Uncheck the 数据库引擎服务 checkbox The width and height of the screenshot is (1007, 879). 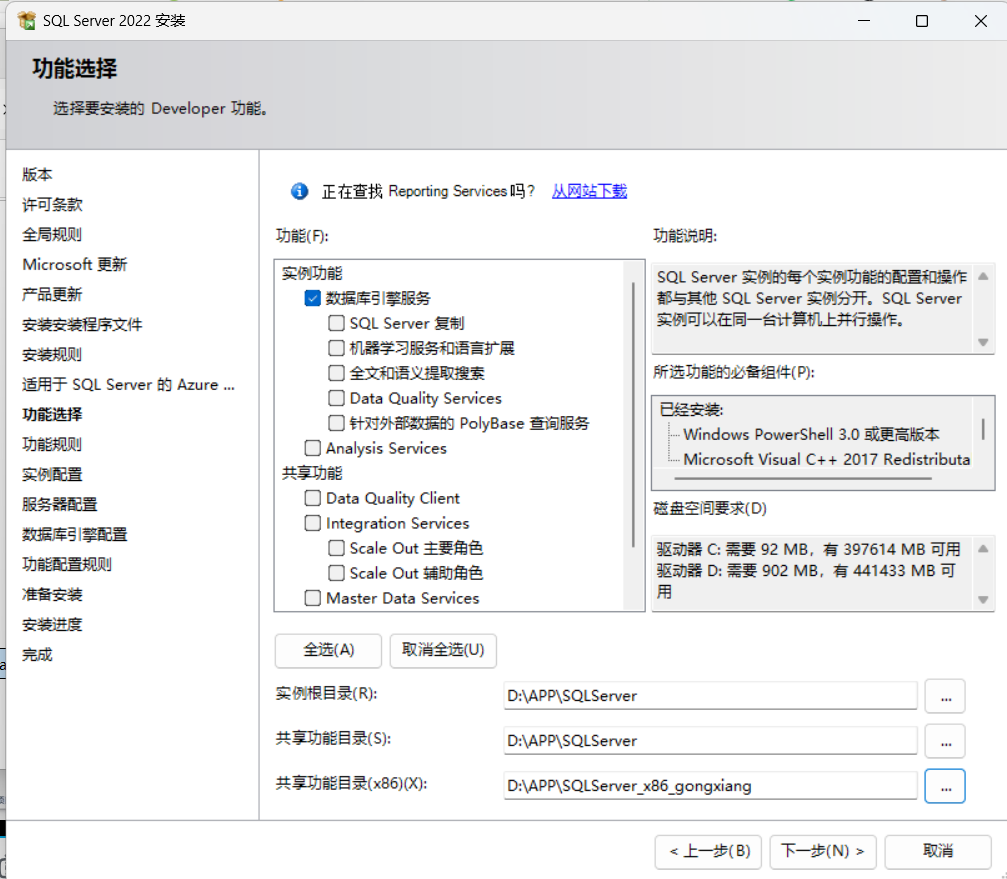[313, 298]
